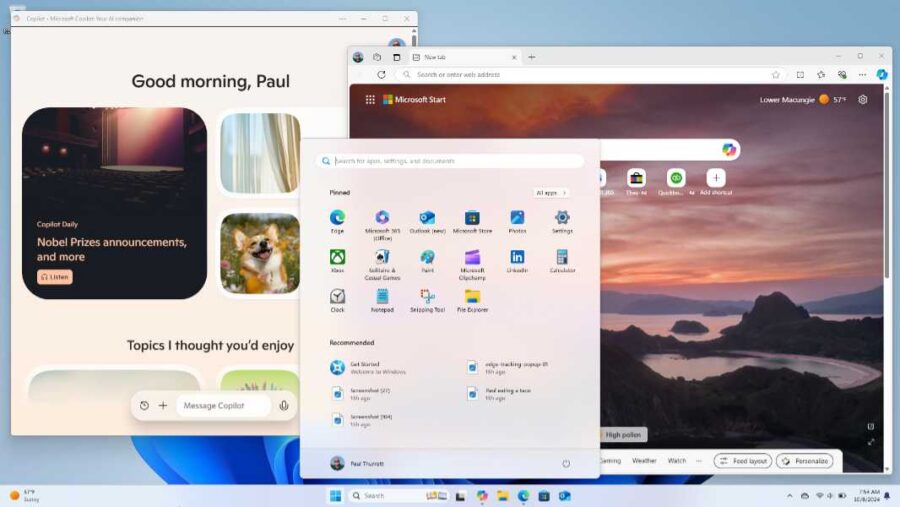Open Edge workspaces icon
This screenshot has width=900, height=507.
pos(377,57)
